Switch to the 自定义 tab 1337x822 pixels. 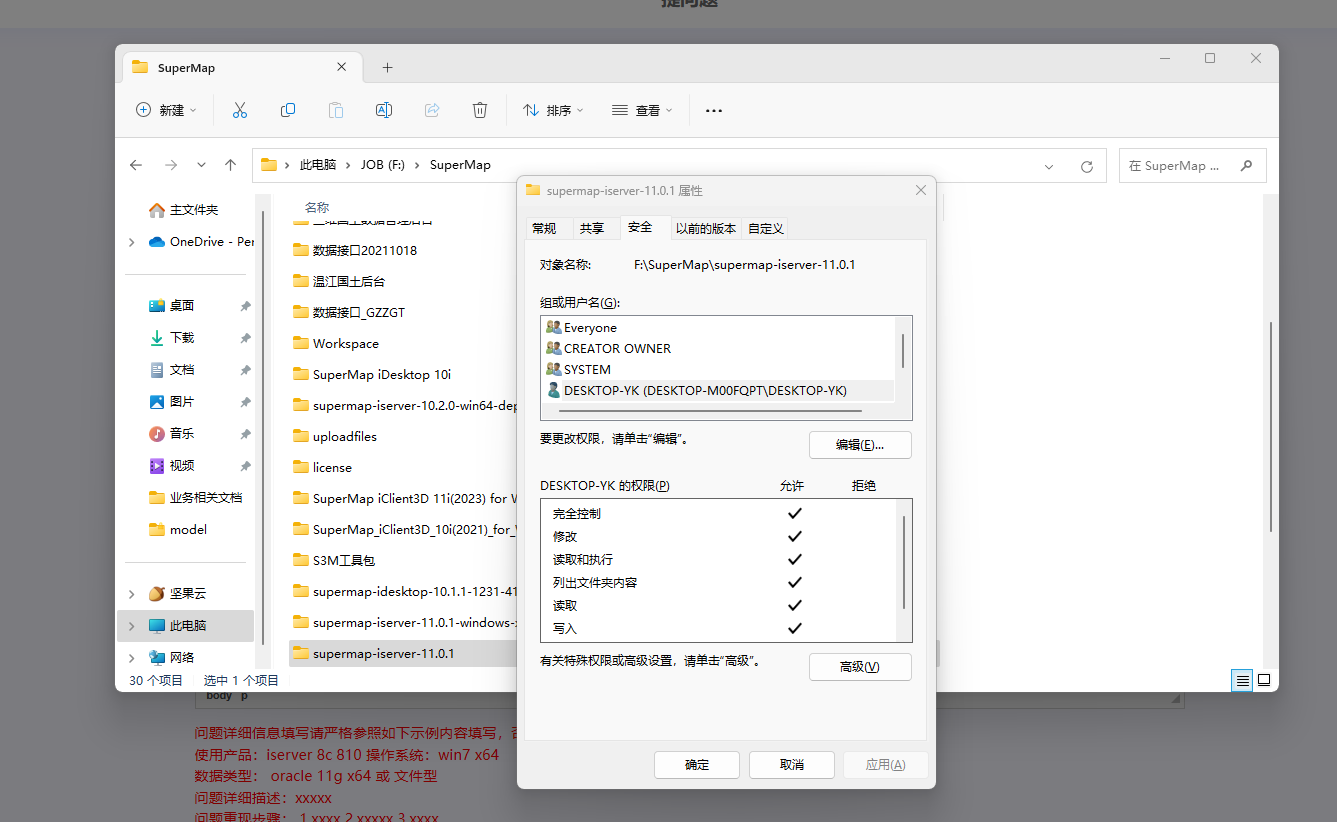(x=766, y=229)
